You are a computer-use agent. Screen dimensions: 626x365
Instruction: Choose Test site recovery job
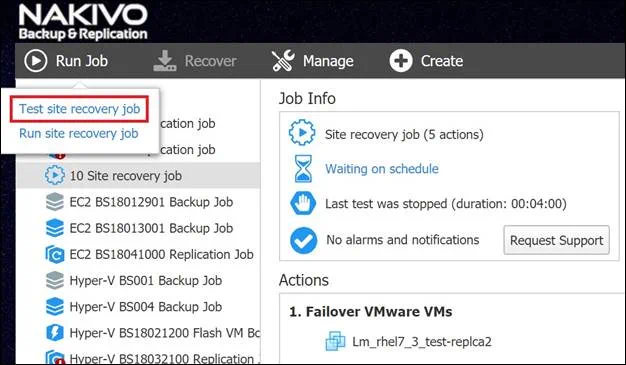pyautogui.click(x=79, y=109)
